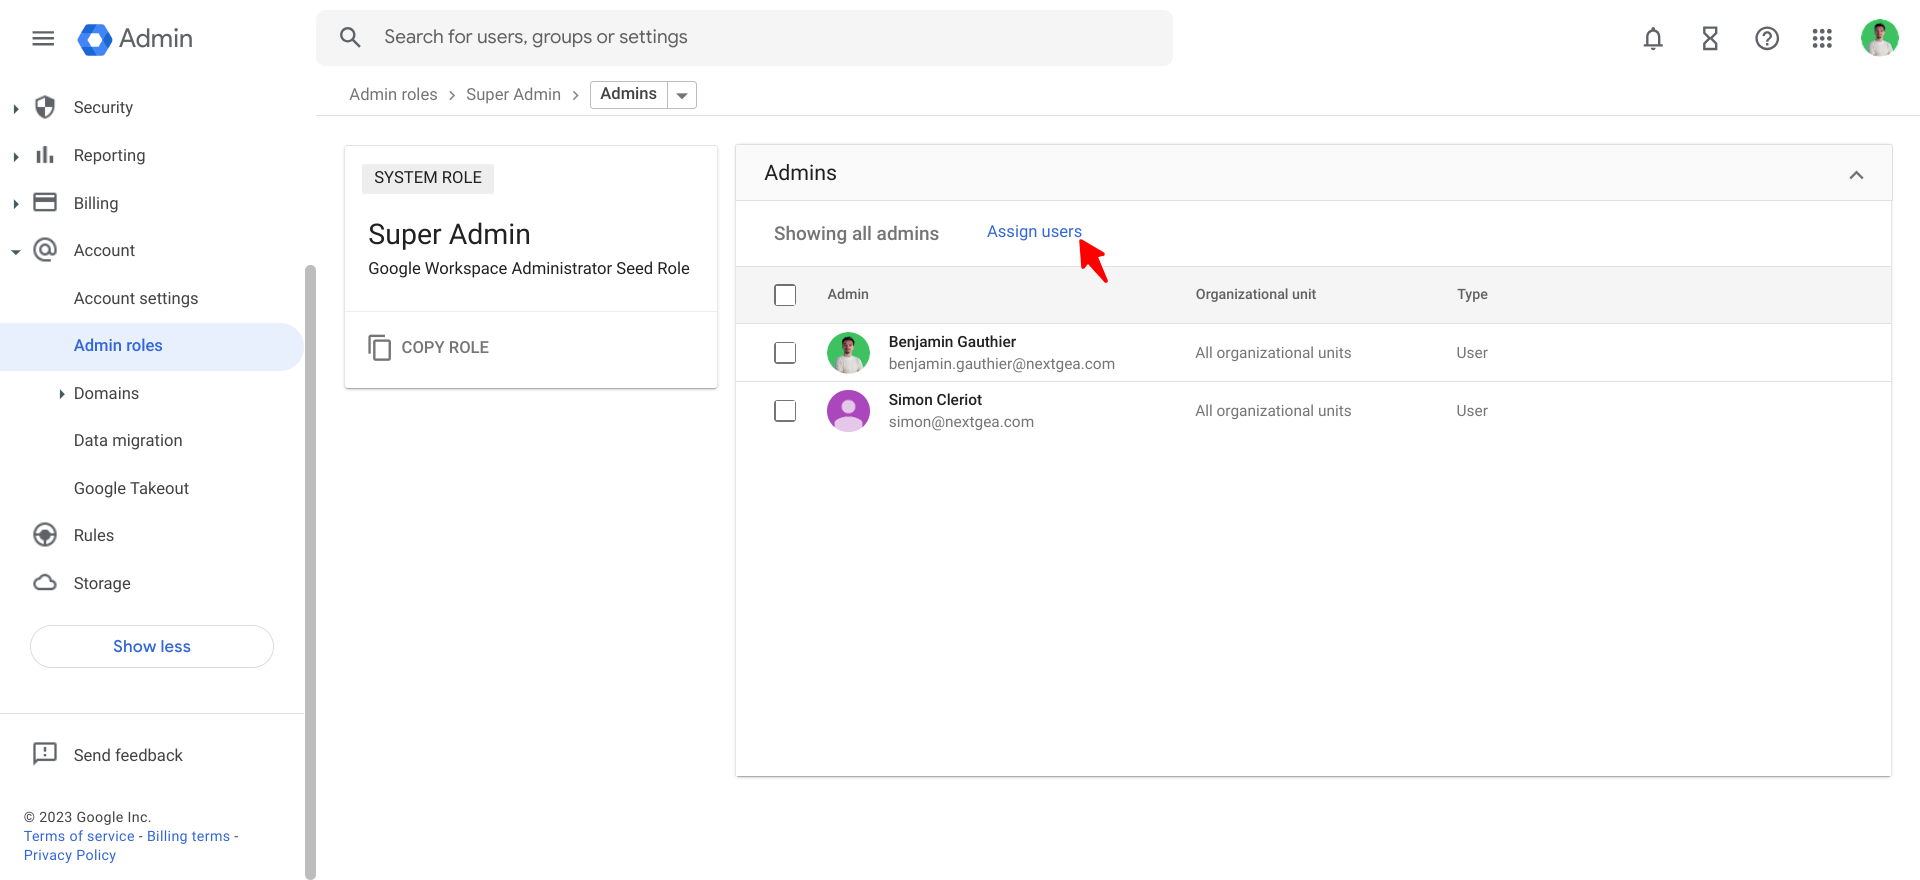The height and width of the screenshot is (880, 1920).
Task: Click benjamin.gauthier@nextgea.com email text
Action: (x=1001, y=364)
